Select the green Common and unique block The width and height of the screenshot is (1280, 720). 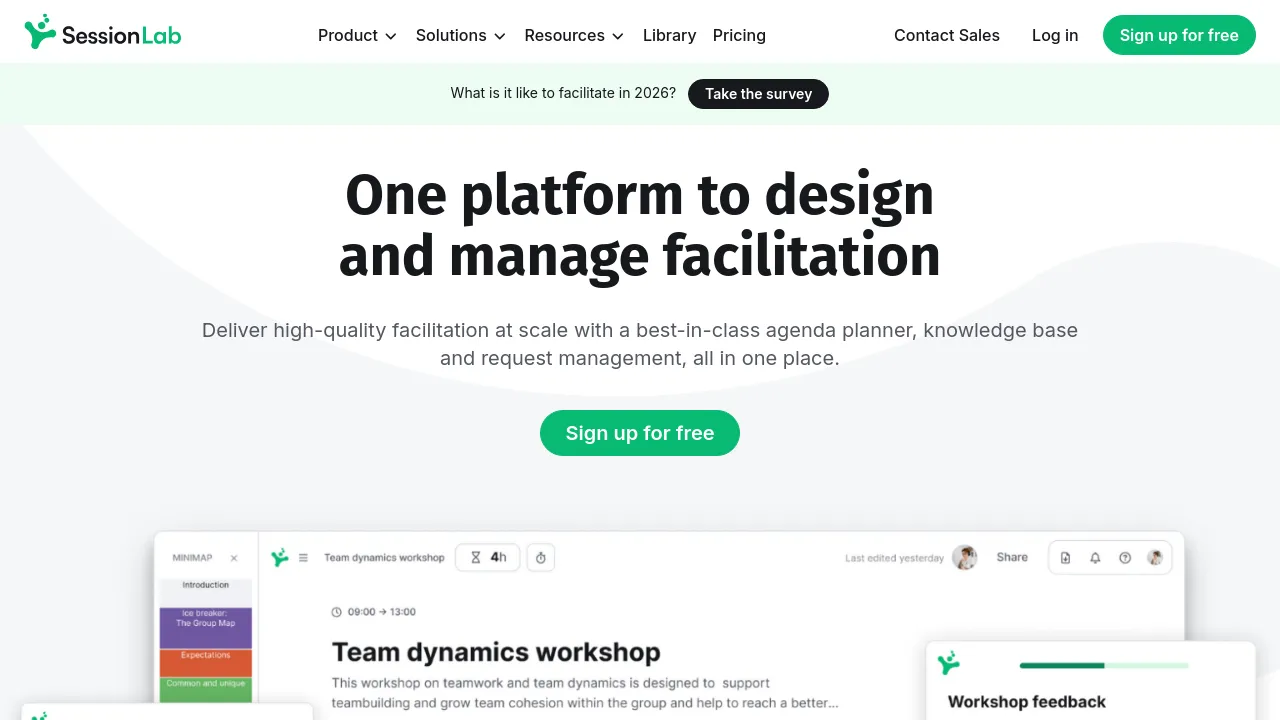coord(206,689)
